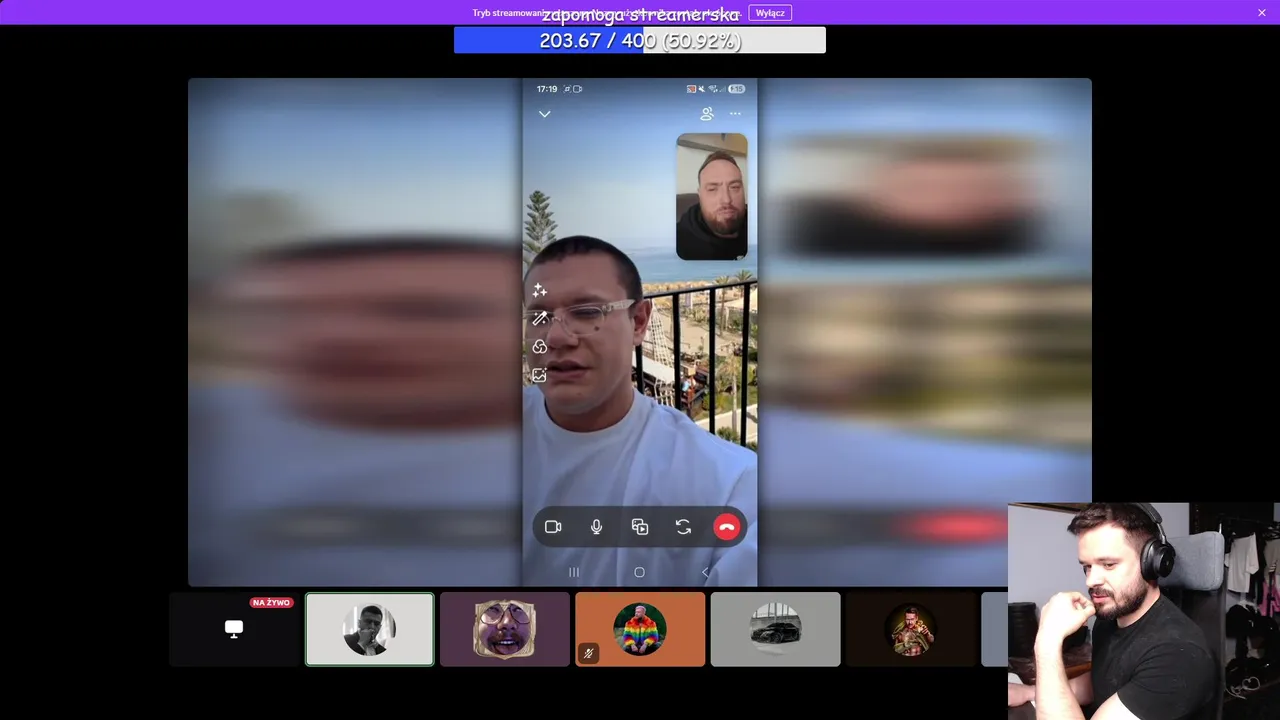
Task: Tap the magic wand filter icon
Action: (x=540, y=318)
